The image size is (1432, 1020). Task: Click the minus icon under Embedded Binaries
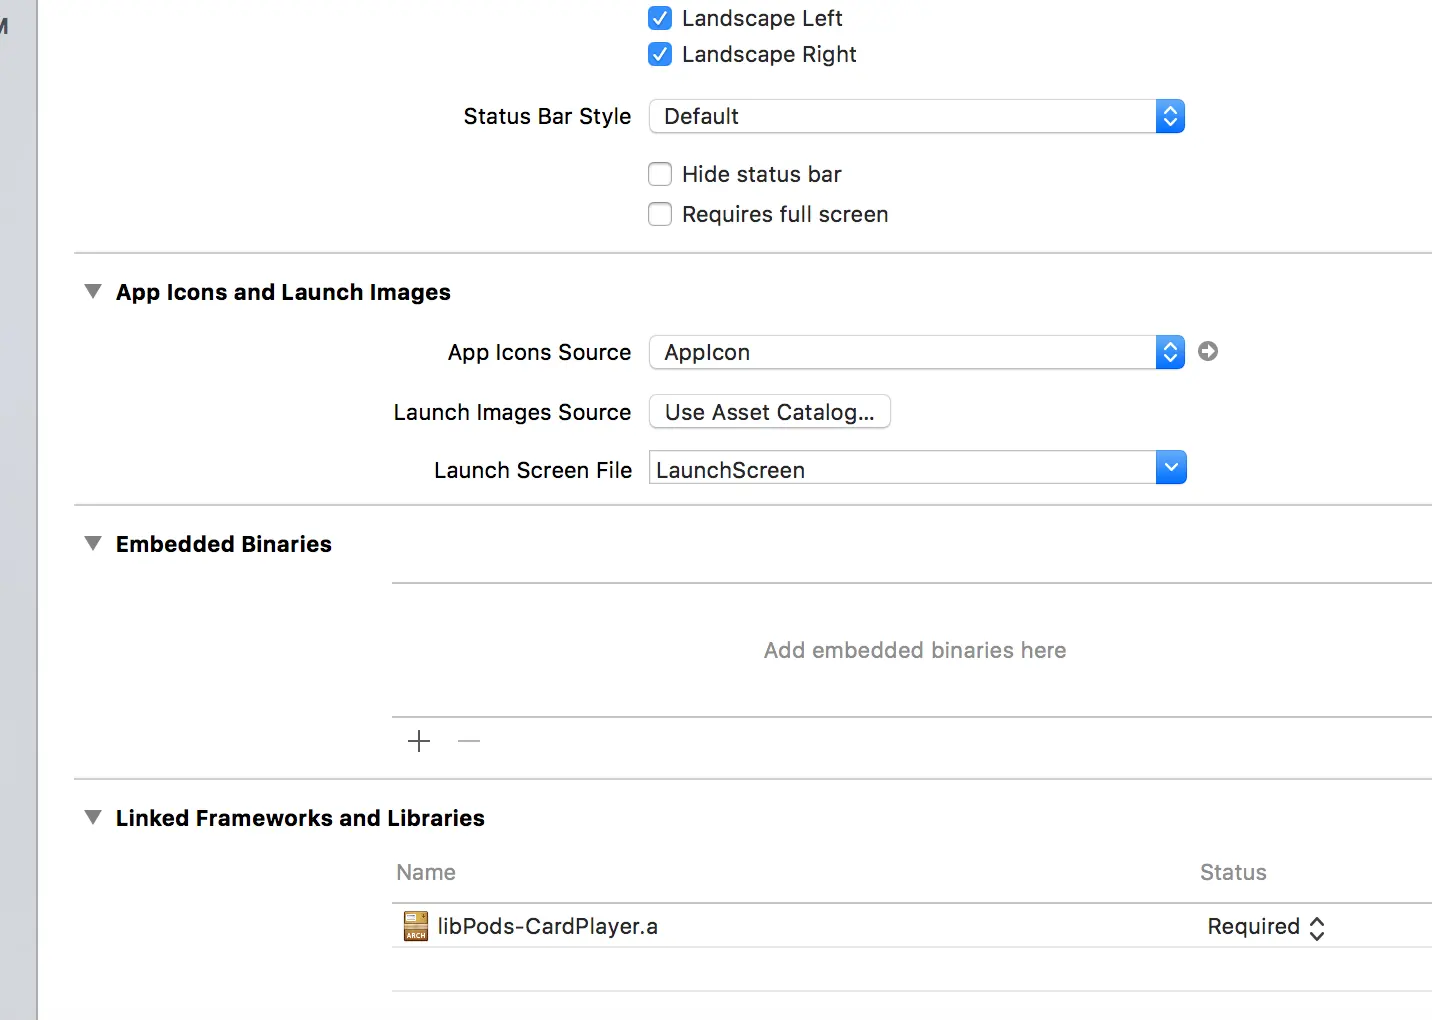(469, 741)
